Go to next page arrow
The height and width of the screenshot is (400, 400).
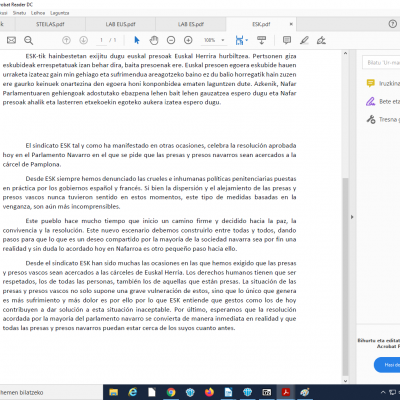(83, 40)
